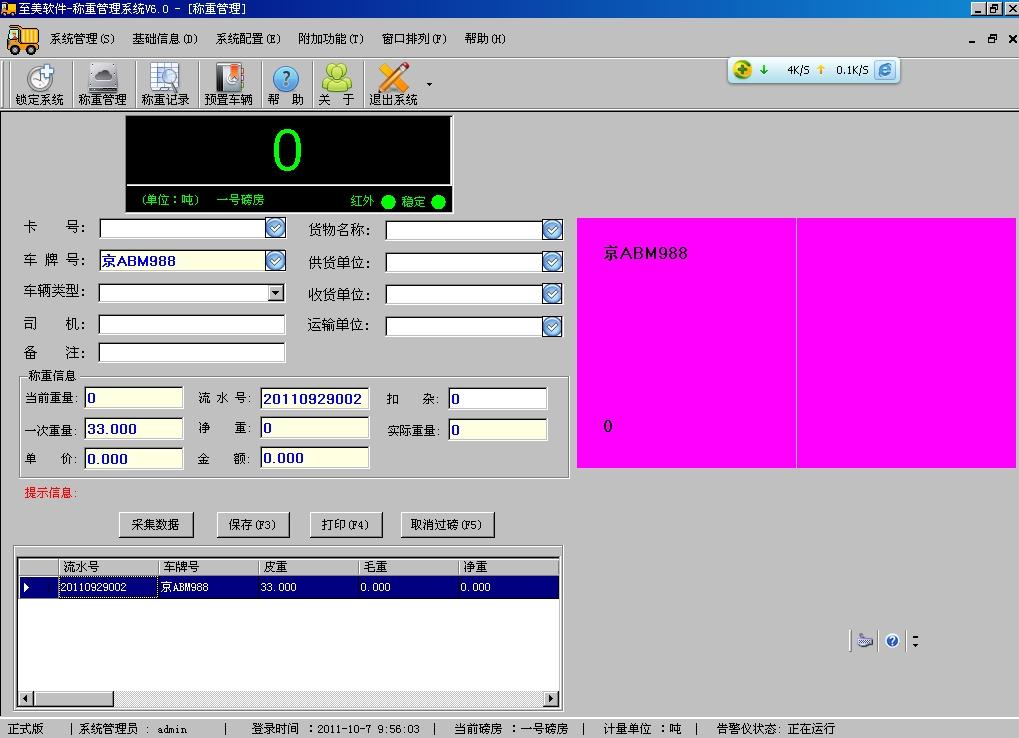This screenshot has height=738, width=1019.
Task: Click the IE browser icon in network speed widget
Action: tap(884, 70)
